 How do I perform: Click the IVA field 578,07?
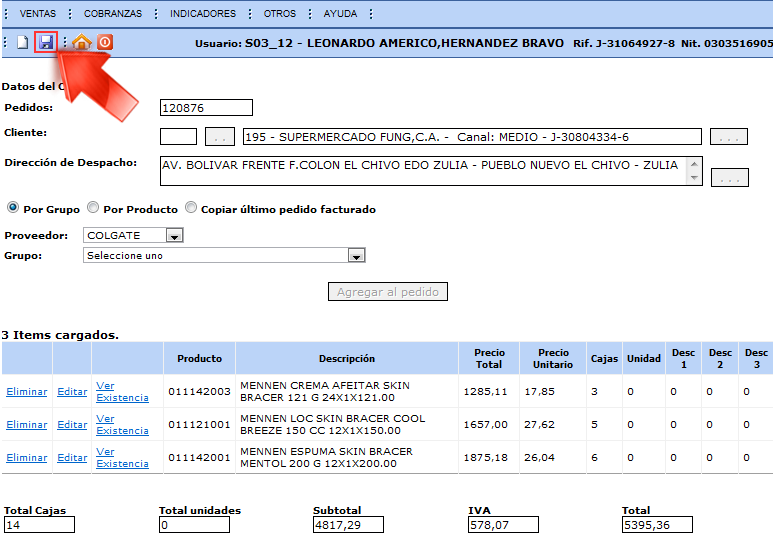click(503, 525)
